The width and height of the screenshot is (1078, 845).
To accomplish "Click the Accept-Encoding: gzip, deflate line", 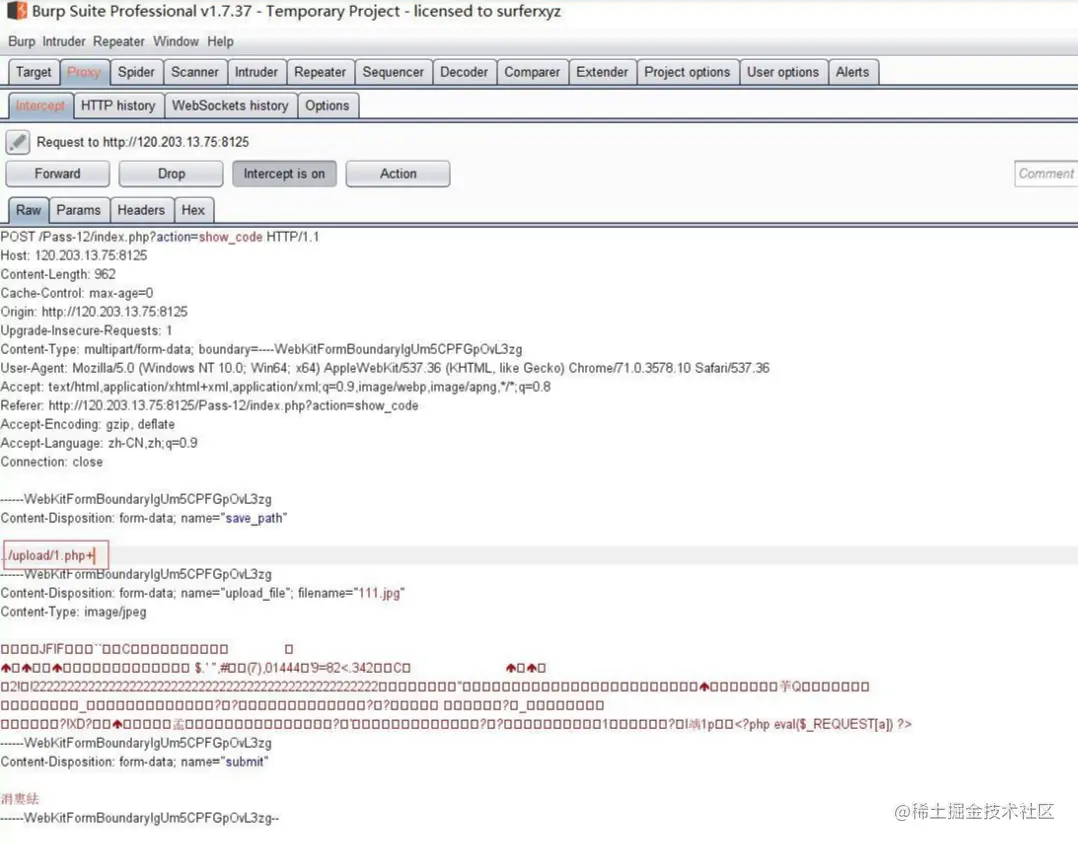I will pyautogui.click(x=87, y=425).
